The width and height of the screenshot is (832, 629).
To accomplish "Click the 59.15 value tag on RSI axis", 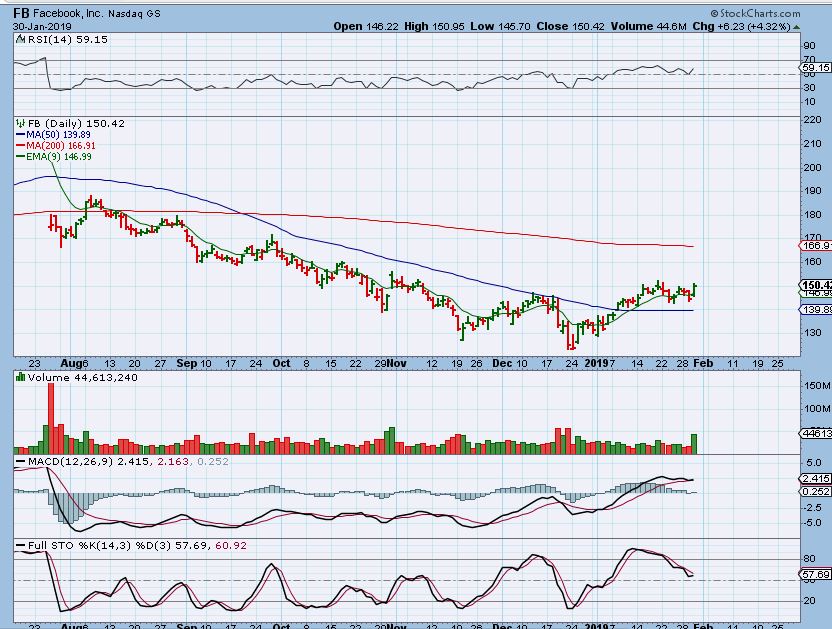I will (x=816, y=67).
